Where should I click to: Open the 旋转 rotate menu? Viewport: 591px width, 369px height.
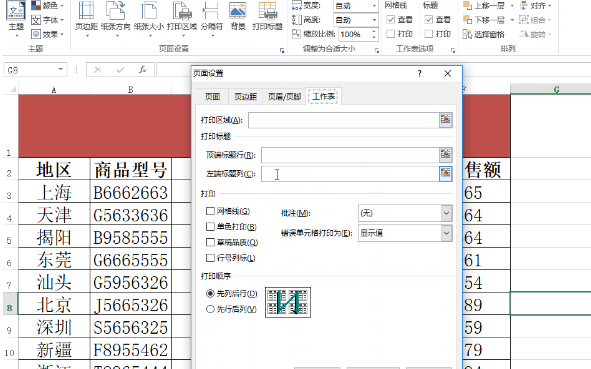click(x=536, y=34)
